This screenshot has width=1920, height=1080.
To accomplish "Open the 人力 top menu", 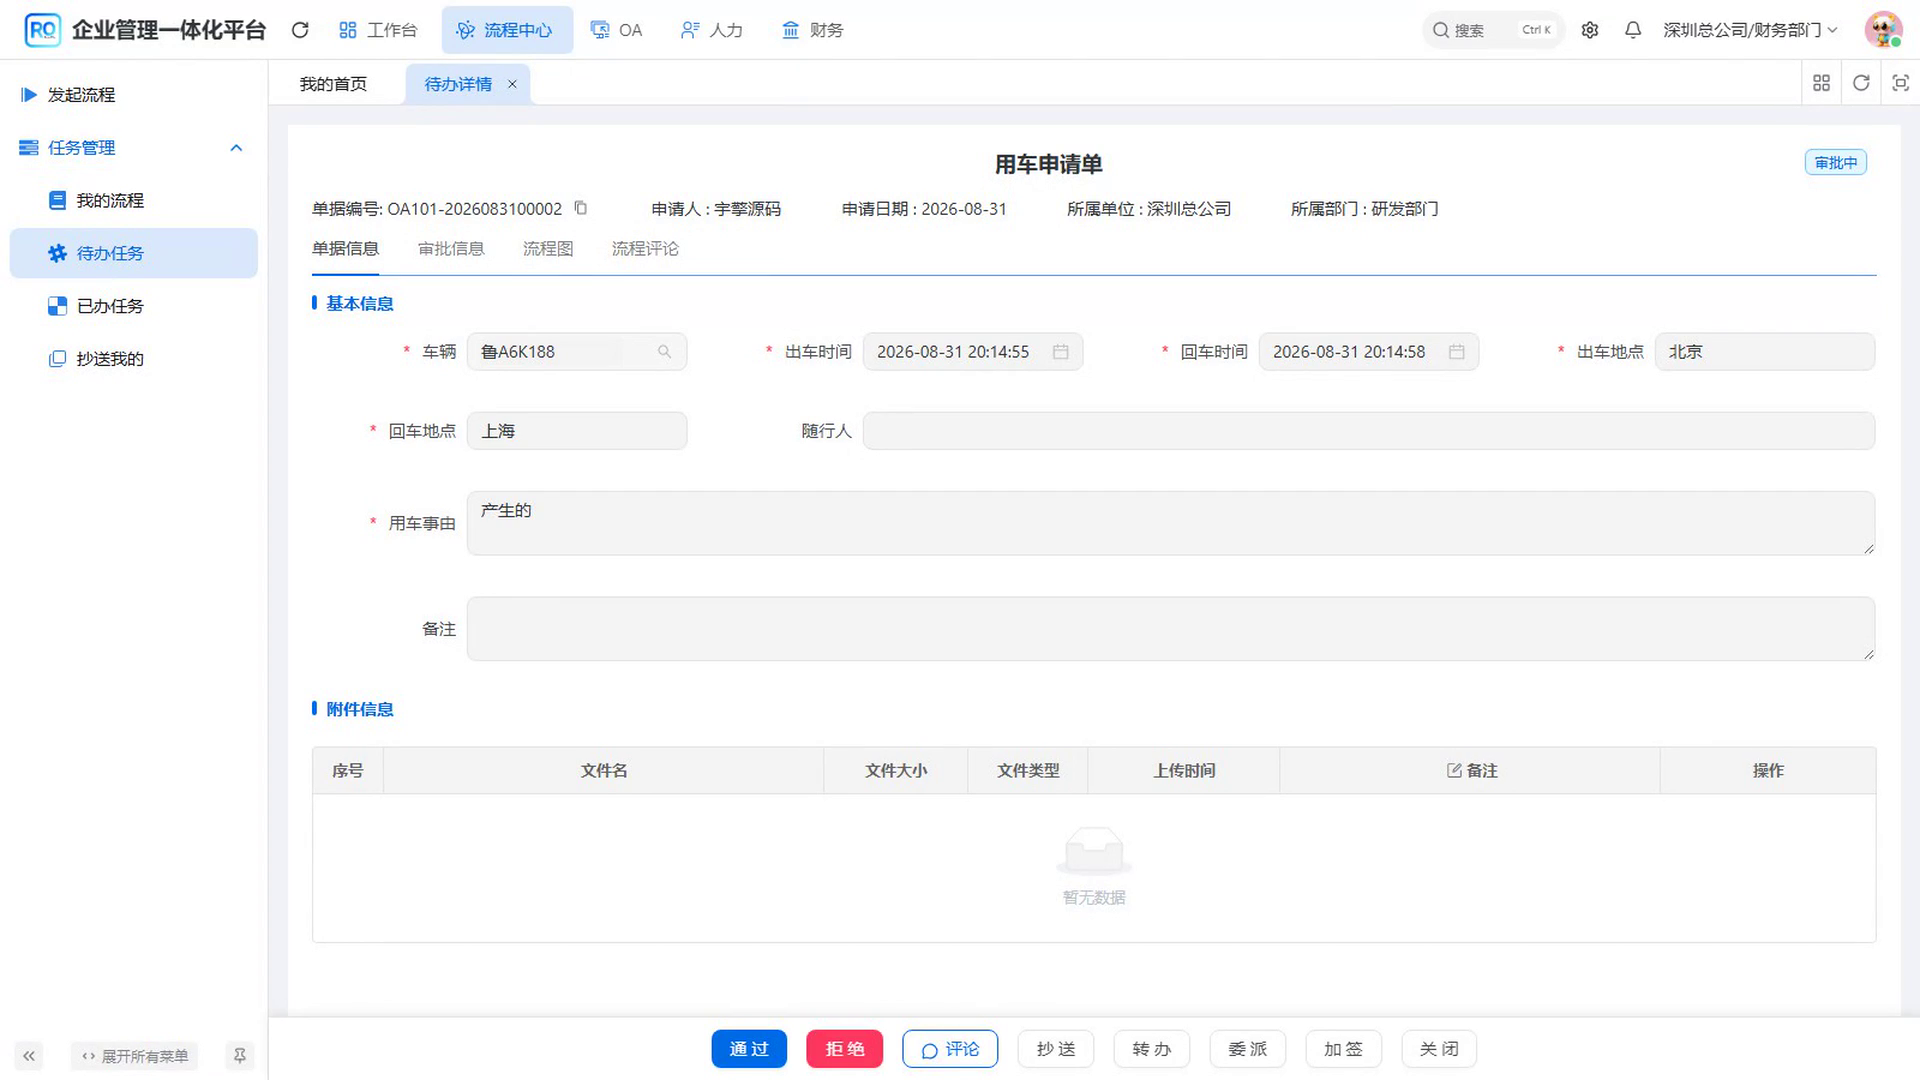I will coord(712,30).
